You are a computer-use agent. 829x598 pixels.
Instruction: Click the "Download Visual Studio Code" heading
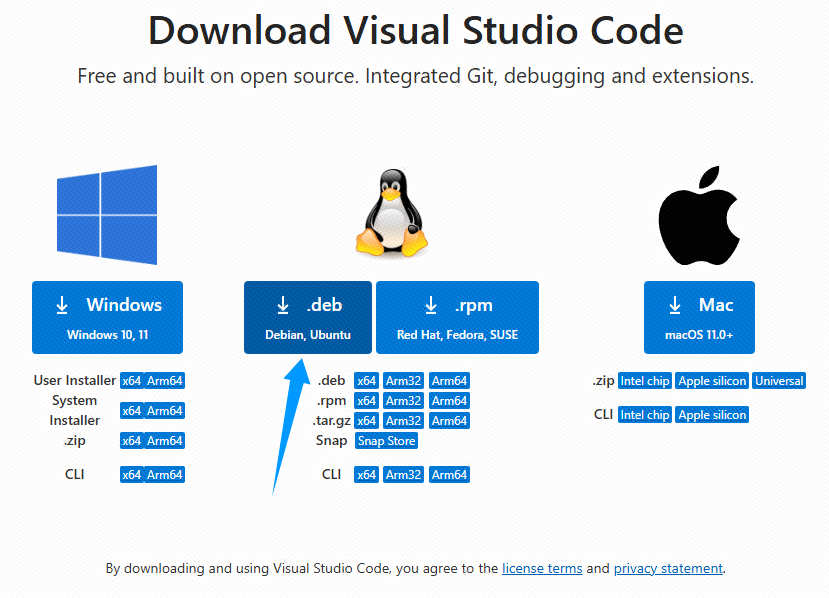pyautogui.click(x=416, y=31)
